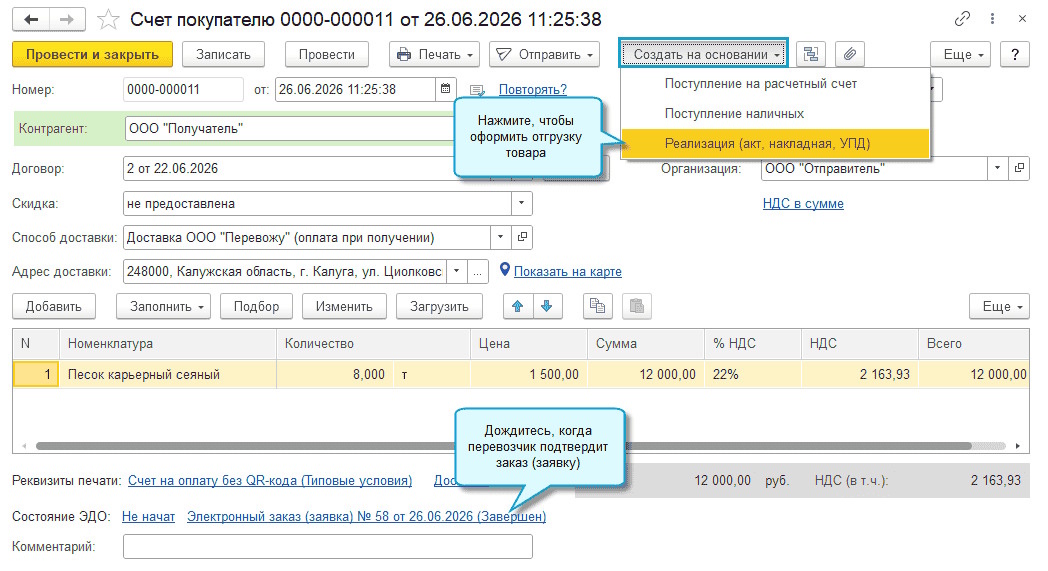Image resolution: width=1048 pixels, height=571 pixels.
Task: Open Счет на оплату без QR-кода link
Action: pyautogui.click(x=270, y=480)
